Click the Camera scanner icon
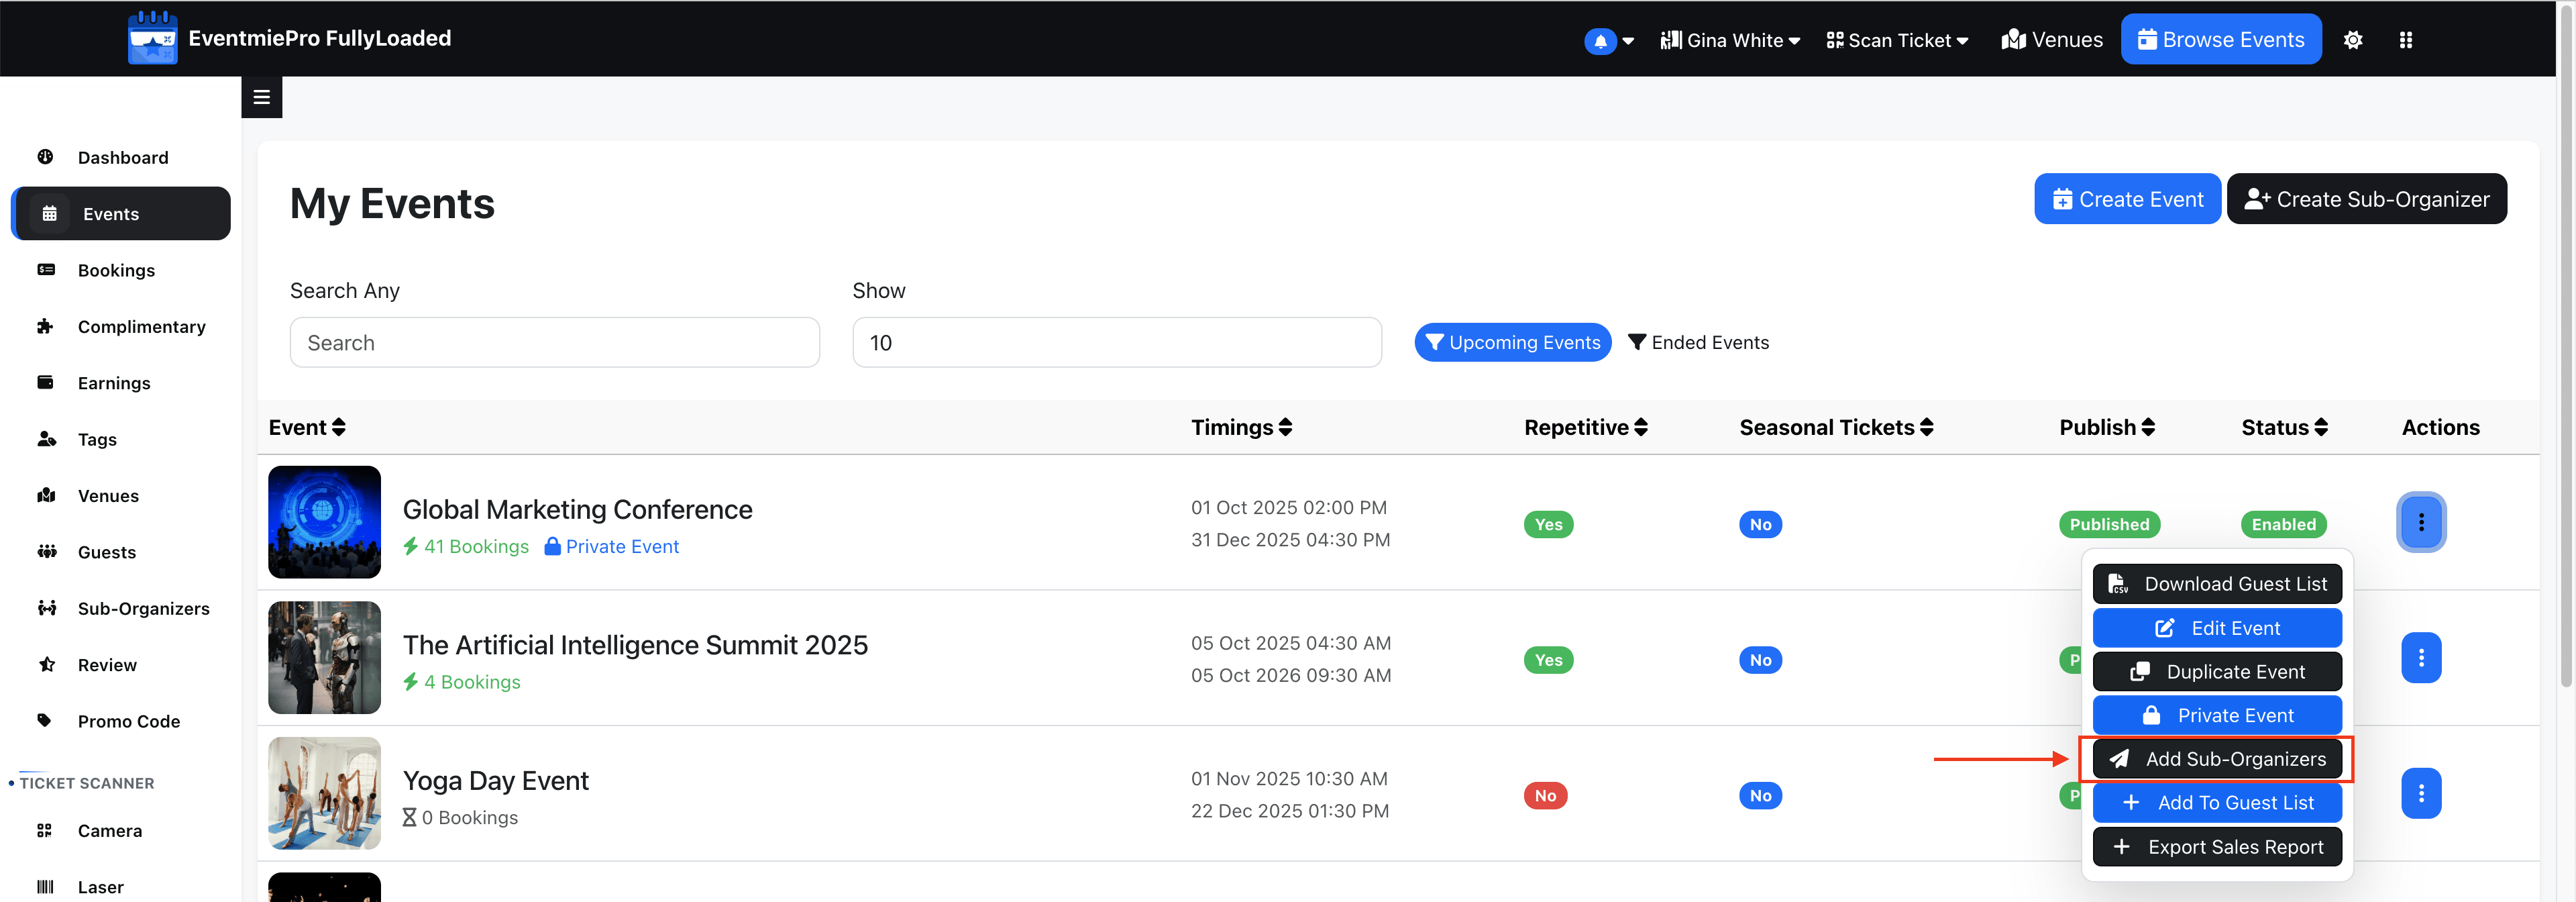2576x902 pixels. (x=44, y=830)
